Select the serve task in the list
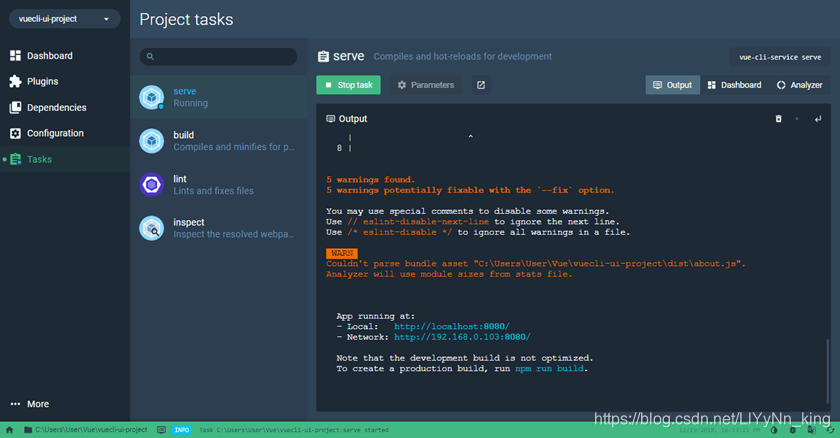Image resolution: width=840 pixels, height=438 pixels. click(219, 97)
